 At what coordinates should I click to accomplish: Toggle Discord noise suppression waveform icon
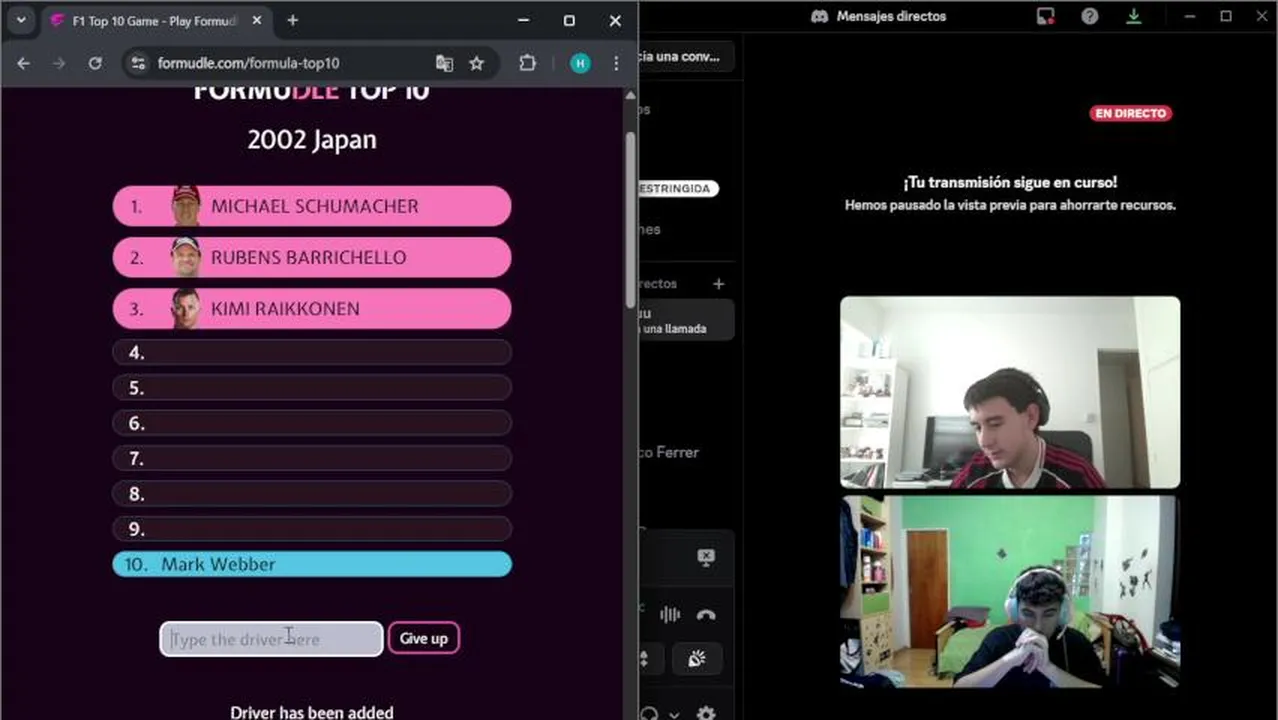pyautogui.click(x=670, y=615)
